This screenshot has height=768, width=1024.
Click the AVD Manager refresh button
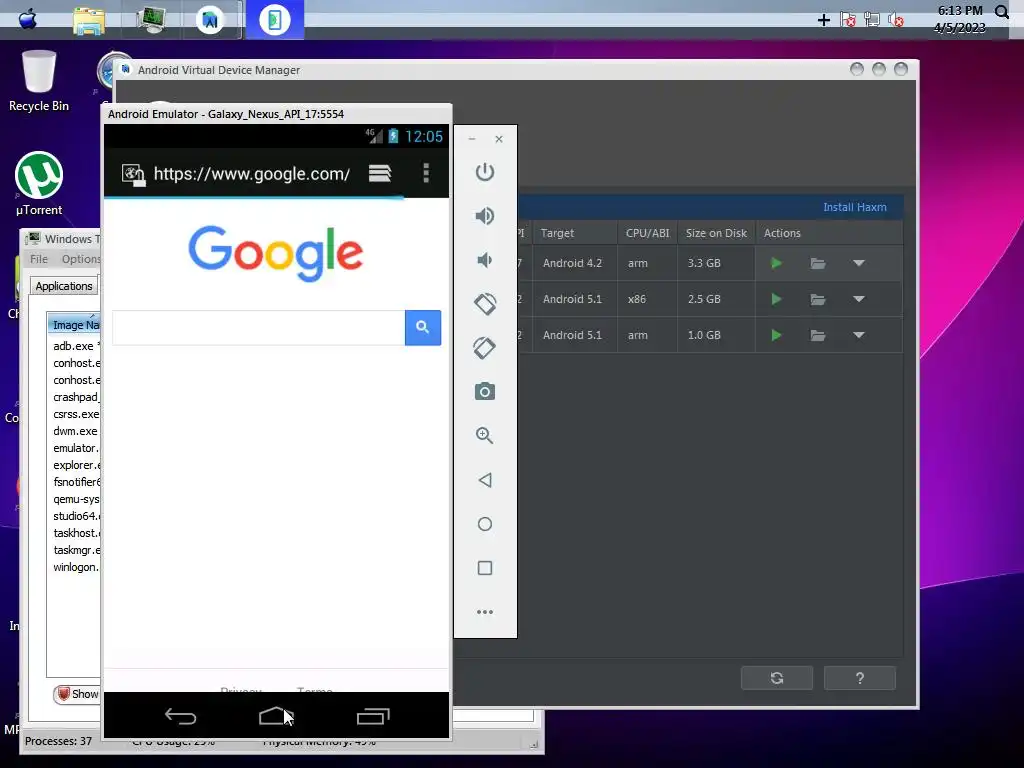776,678
